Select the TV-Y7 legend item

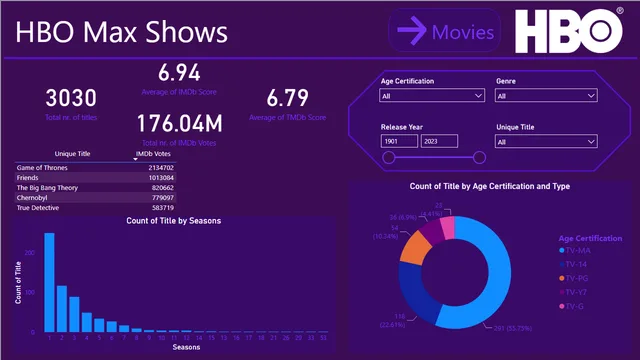pyautogui.click(x=573, y=292)
